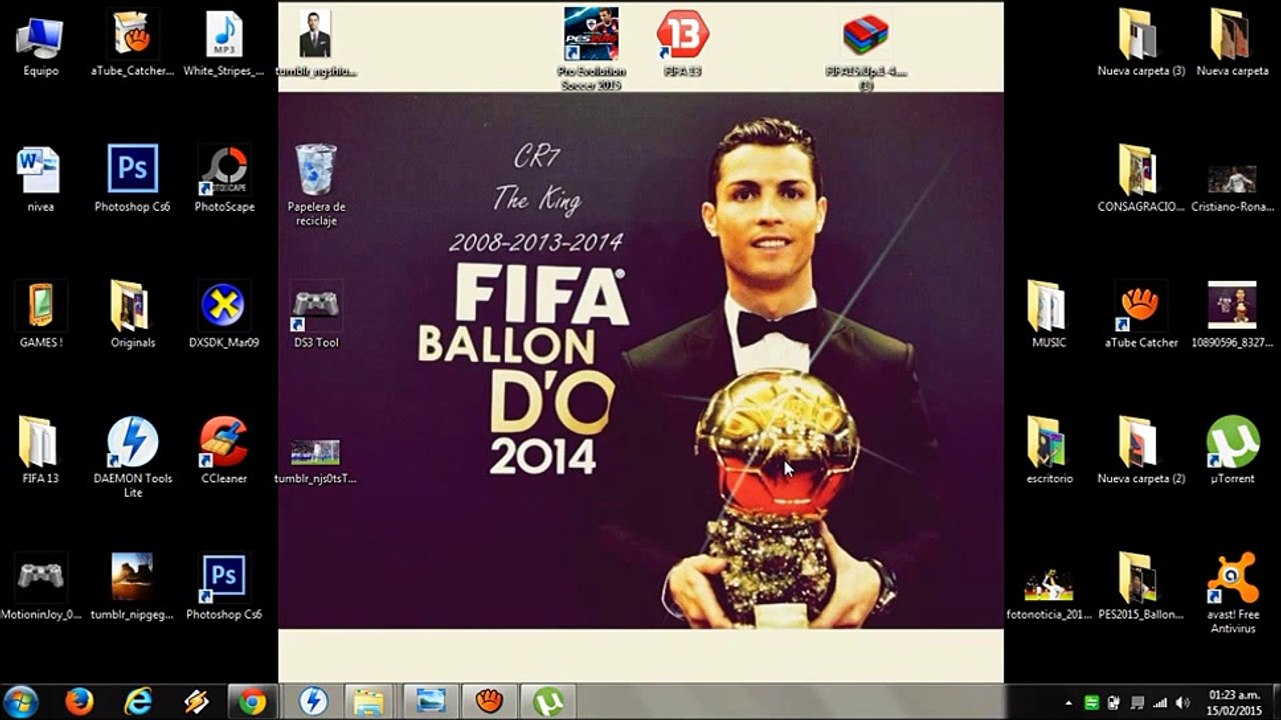
Task: Open Winamp from the taskbar
Action: tap(196, 701)
